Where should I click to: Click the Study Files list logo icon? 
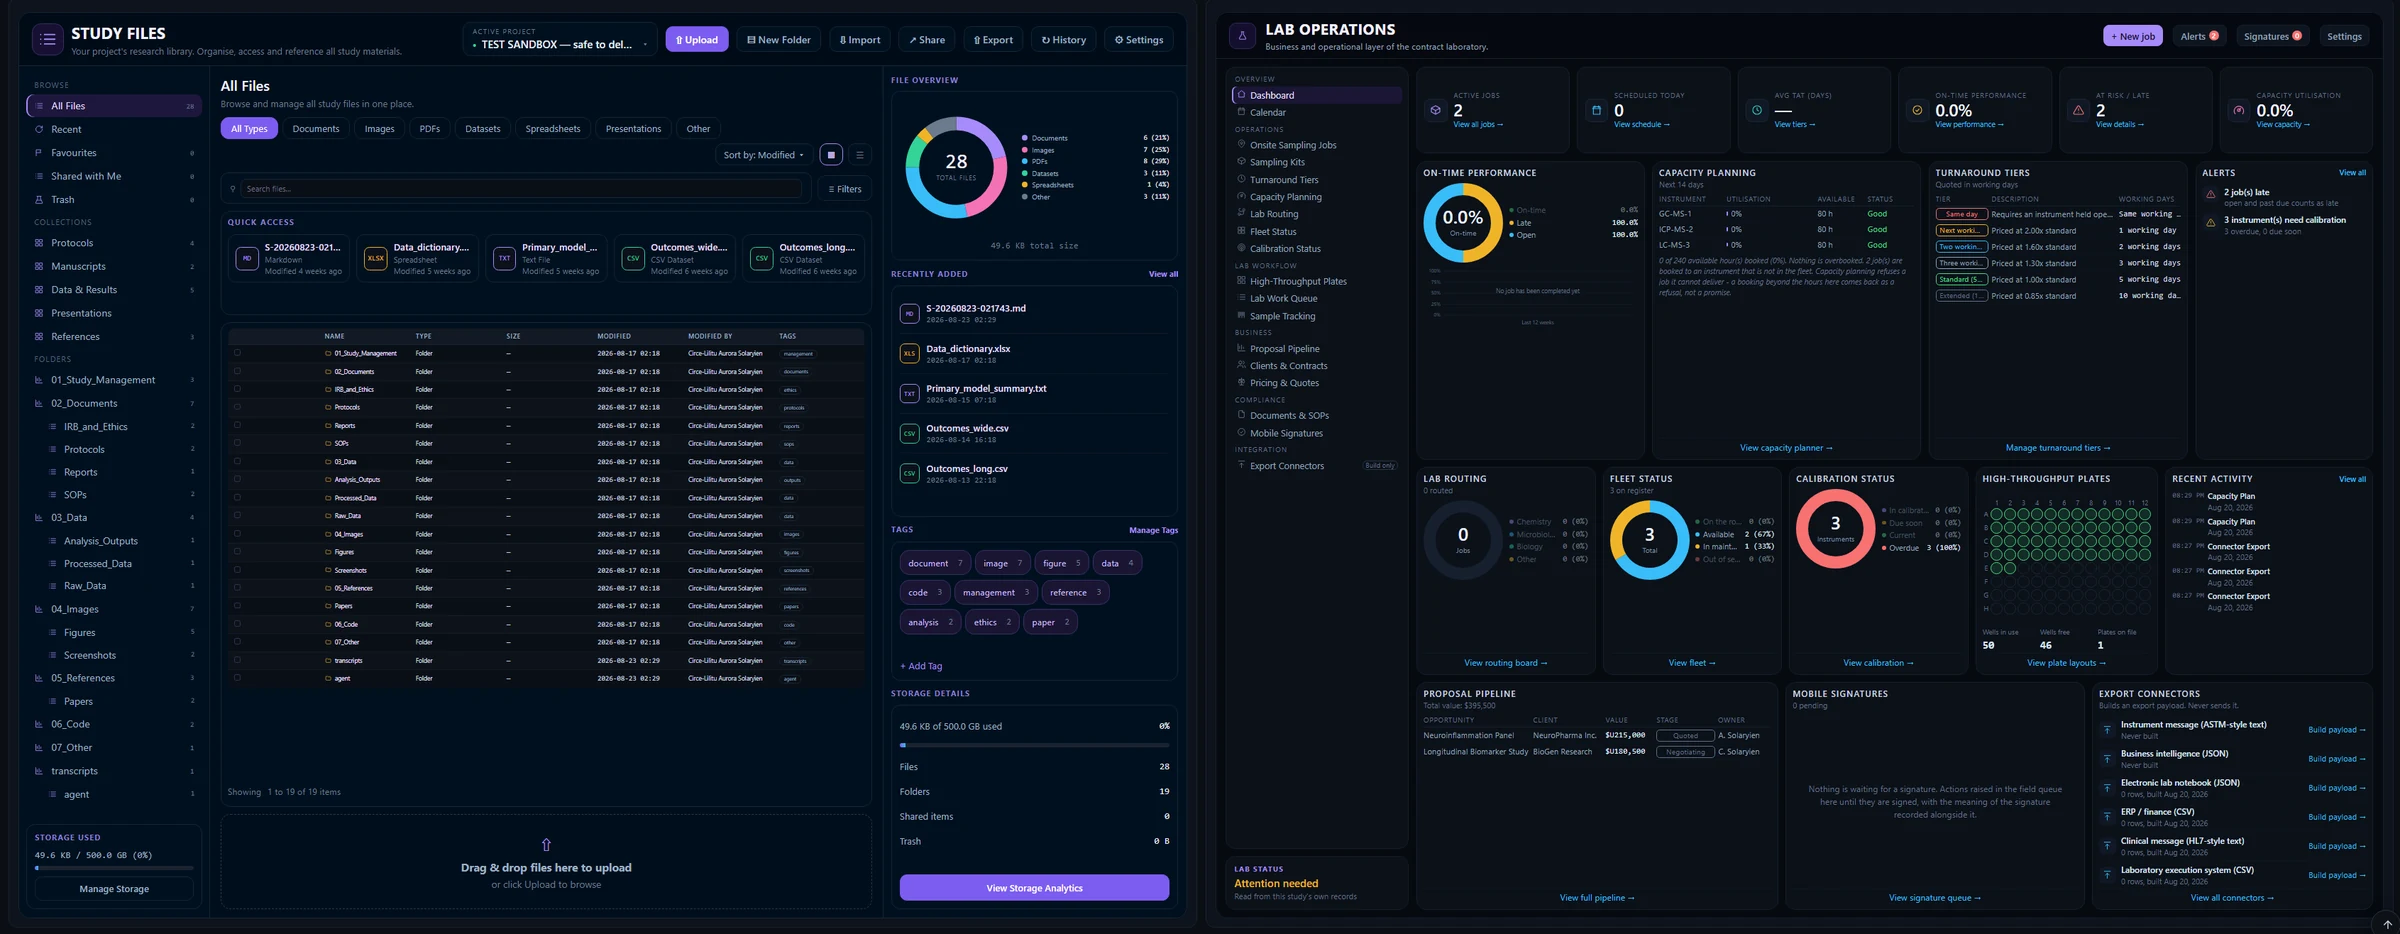(47, 40)
